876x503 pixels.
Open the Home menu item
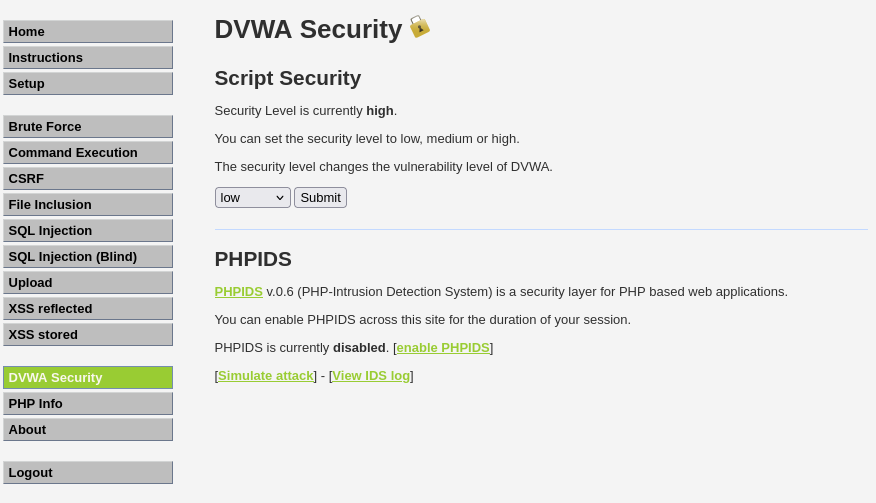click(88, 31)
